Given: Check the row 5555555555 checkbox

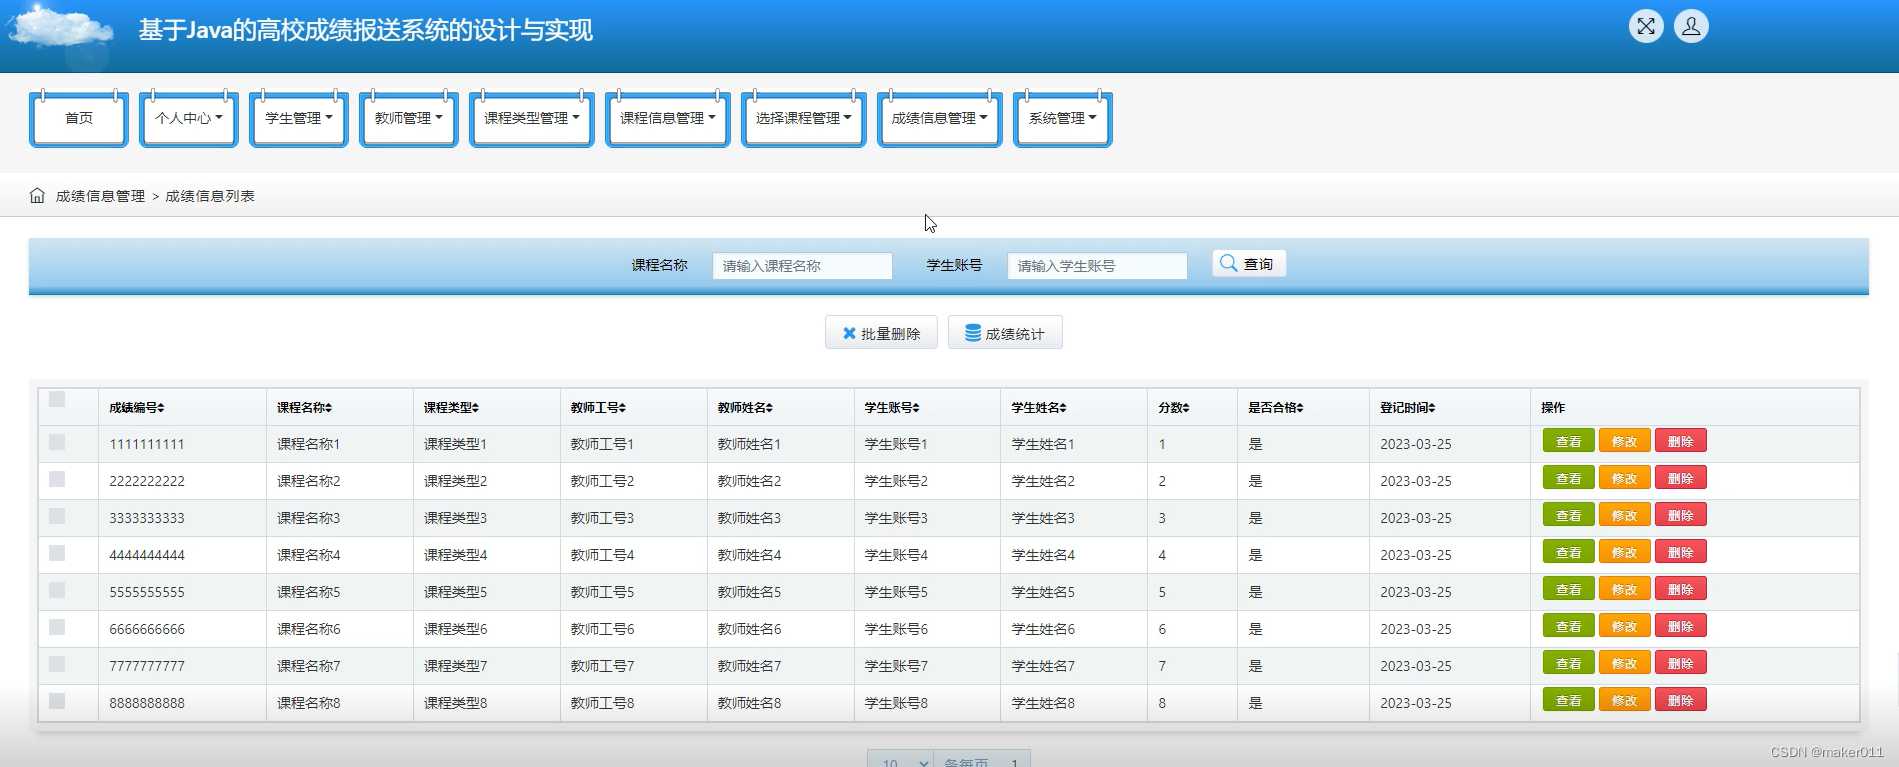Looking at the screenshot, I should [x=57, y=590].
